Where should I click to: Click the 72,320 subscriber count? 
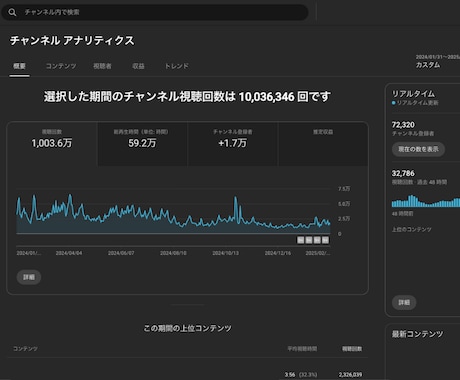(x=403, y=125)
